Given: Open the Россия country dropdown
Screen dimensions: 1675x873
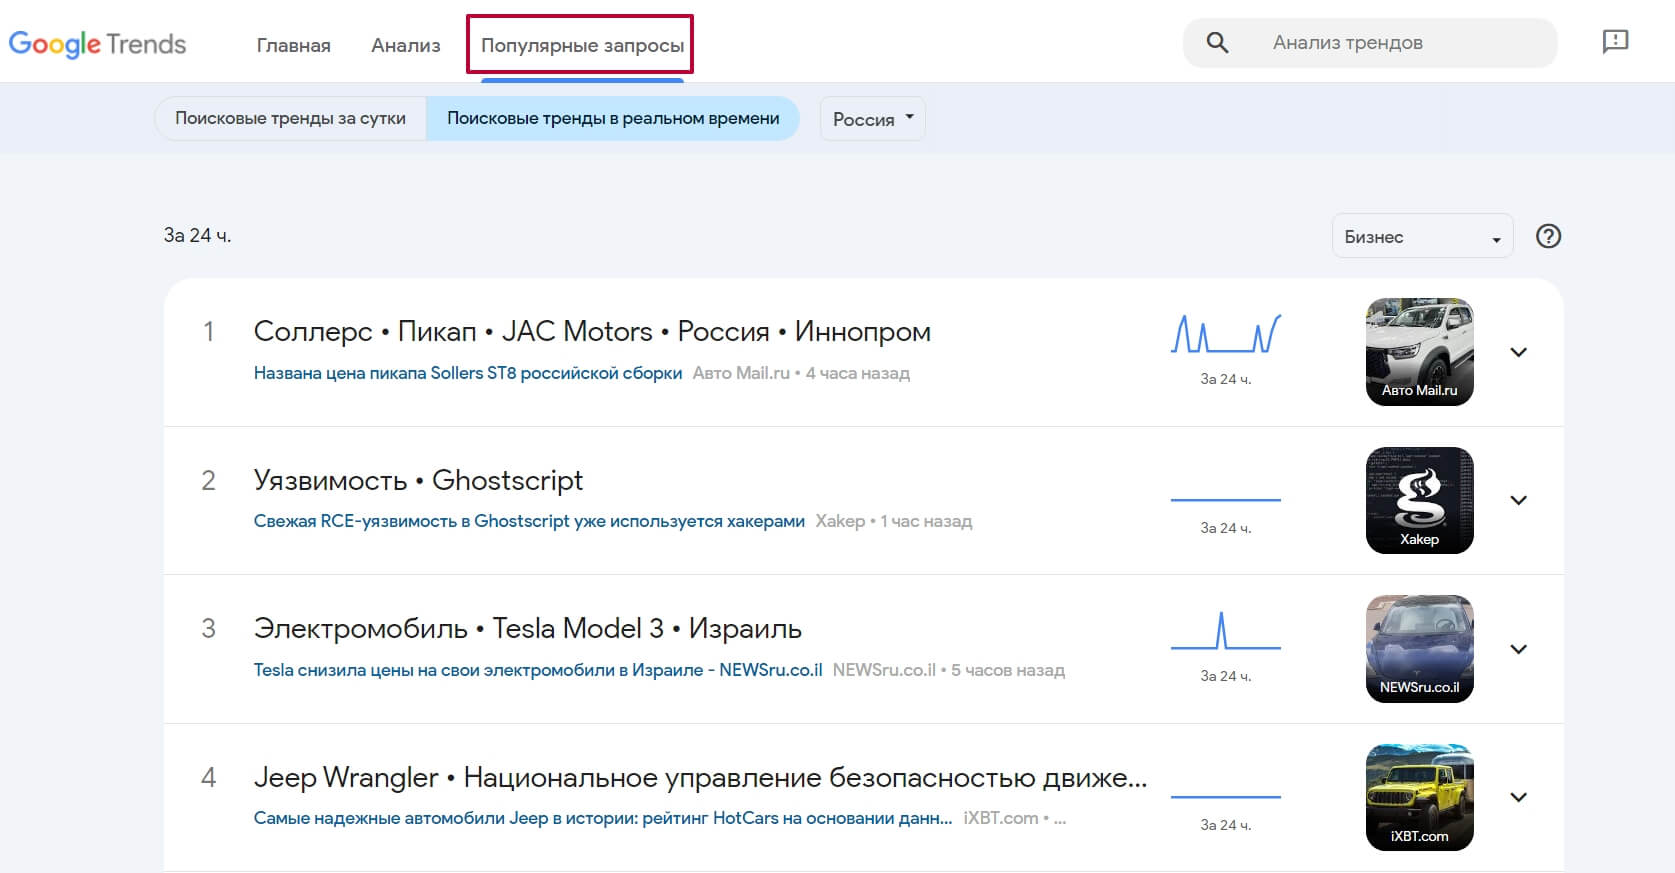Looking at the screenshot, I should 872,119.
